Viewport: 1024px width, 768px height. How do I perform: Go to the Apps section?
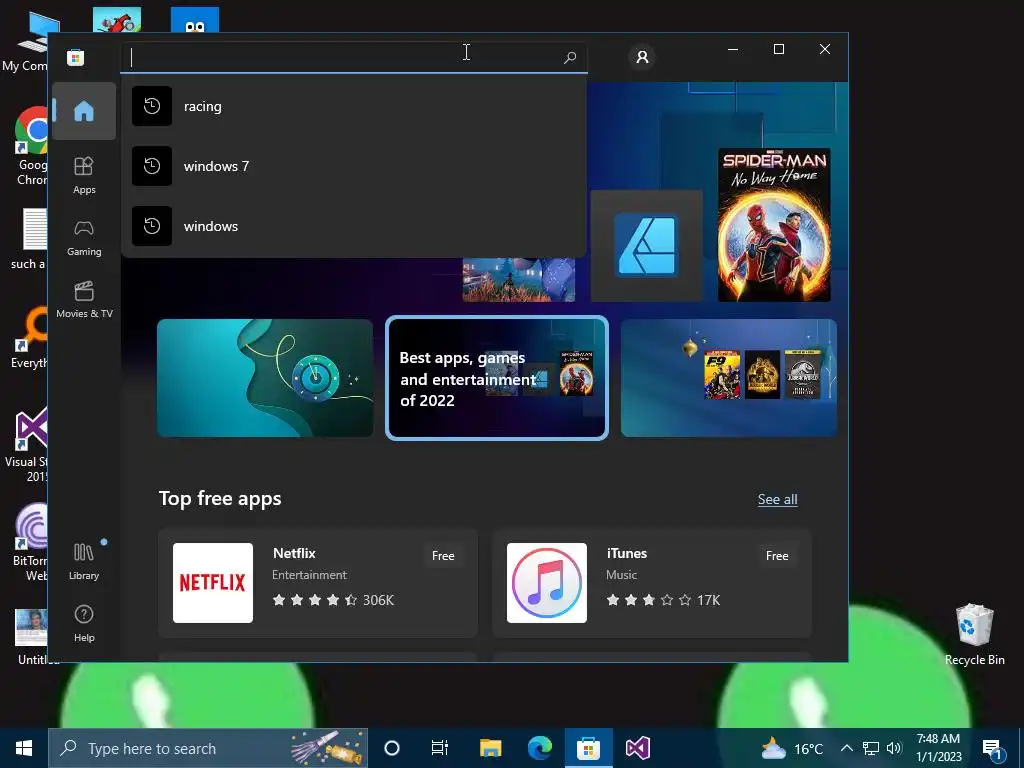(84, 175)
